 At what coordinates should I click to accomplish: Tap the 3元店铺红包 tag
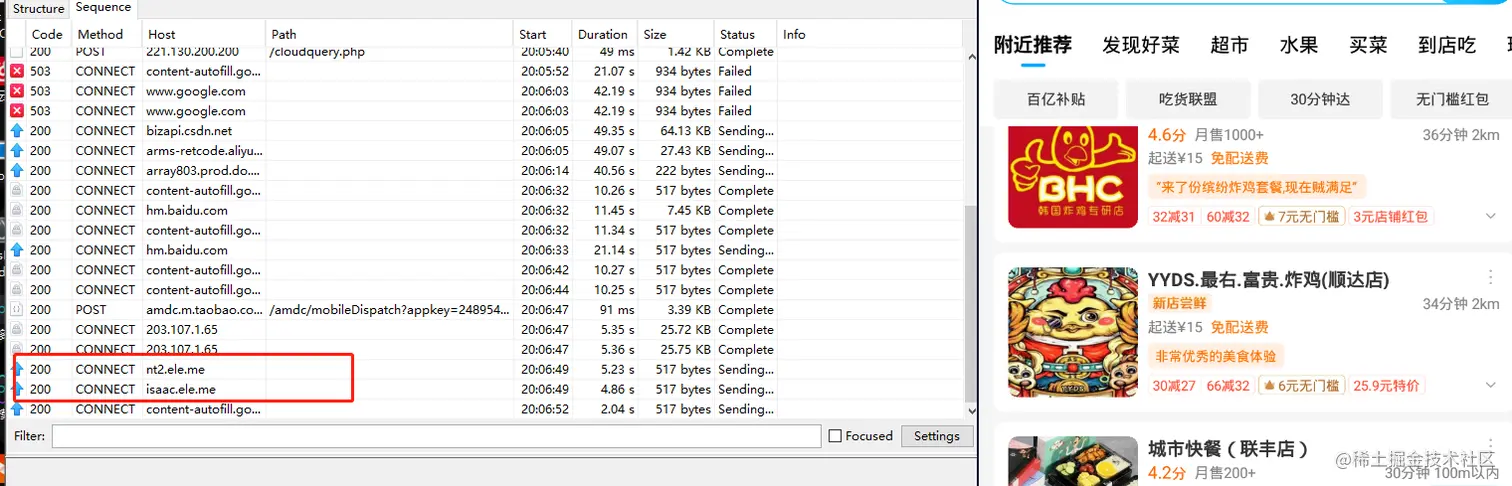1392,216
